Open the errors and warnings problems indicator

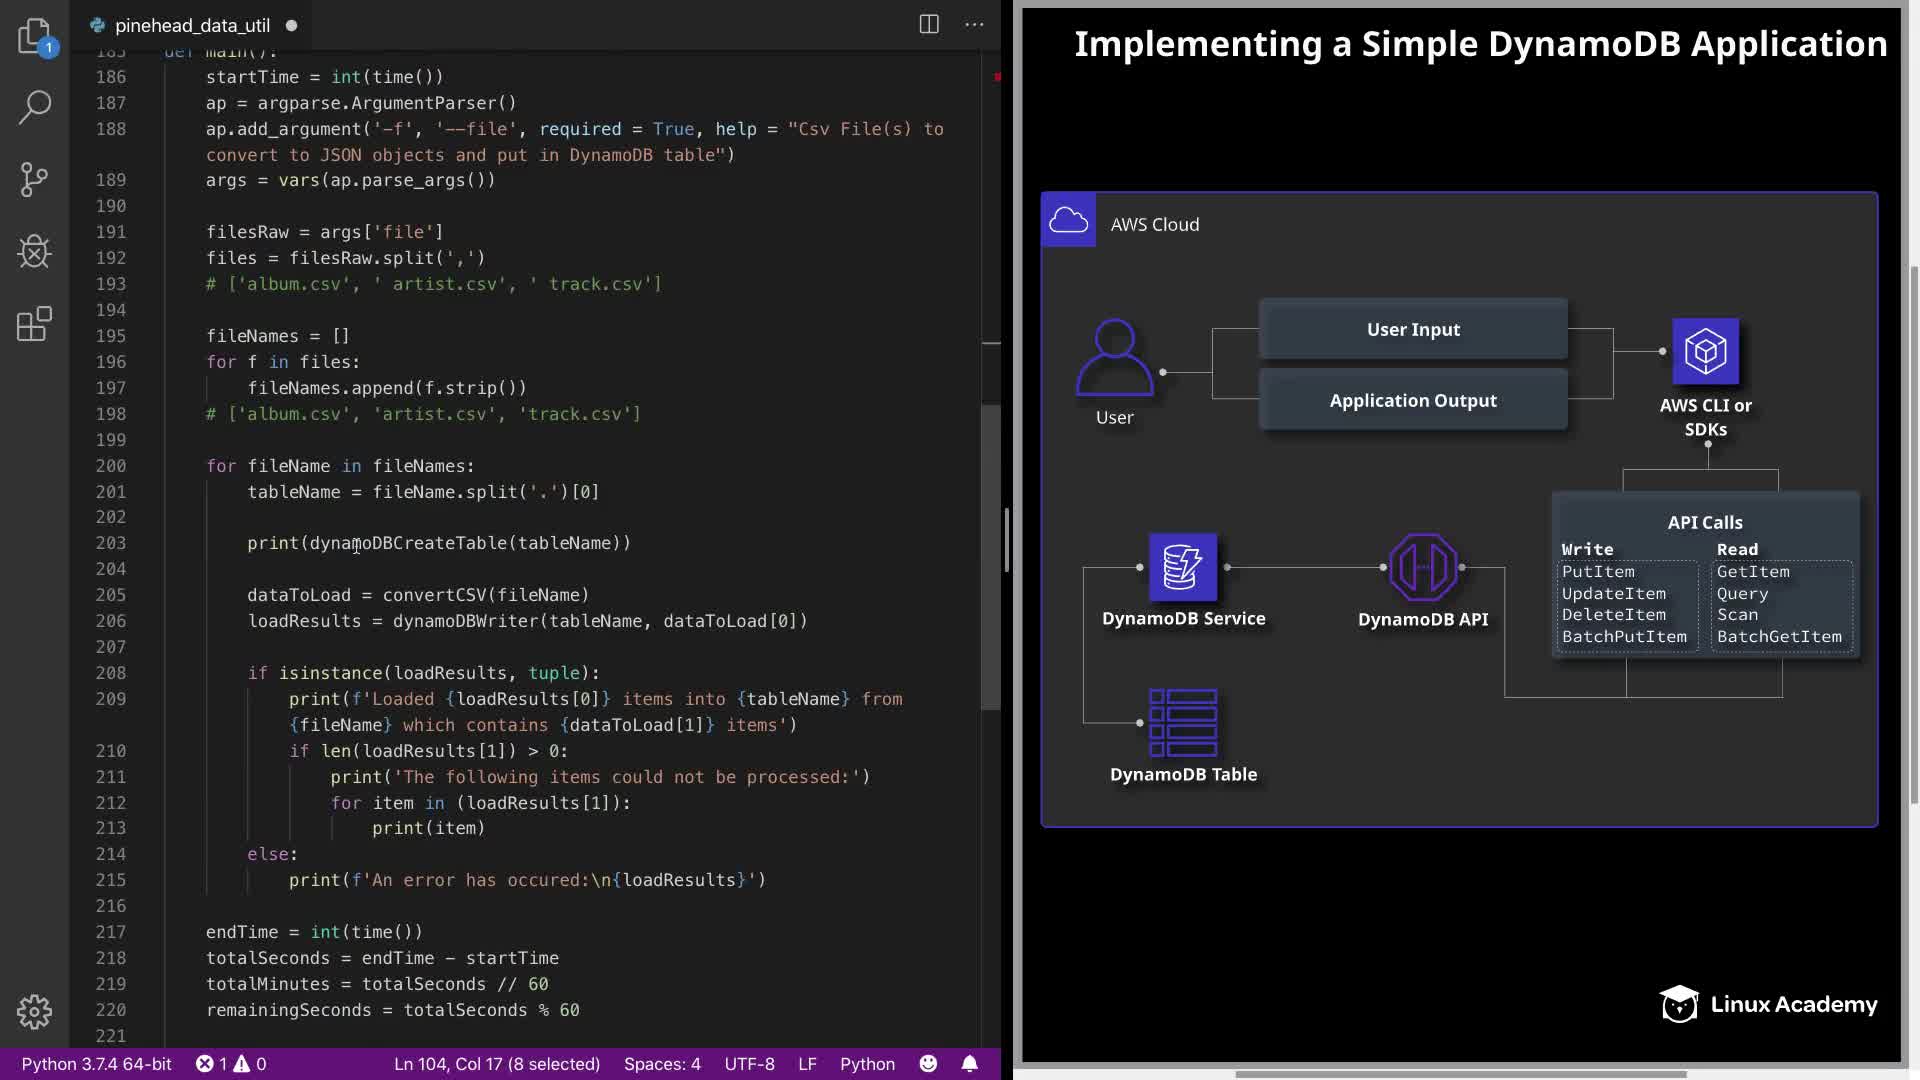coord(231,1064)
